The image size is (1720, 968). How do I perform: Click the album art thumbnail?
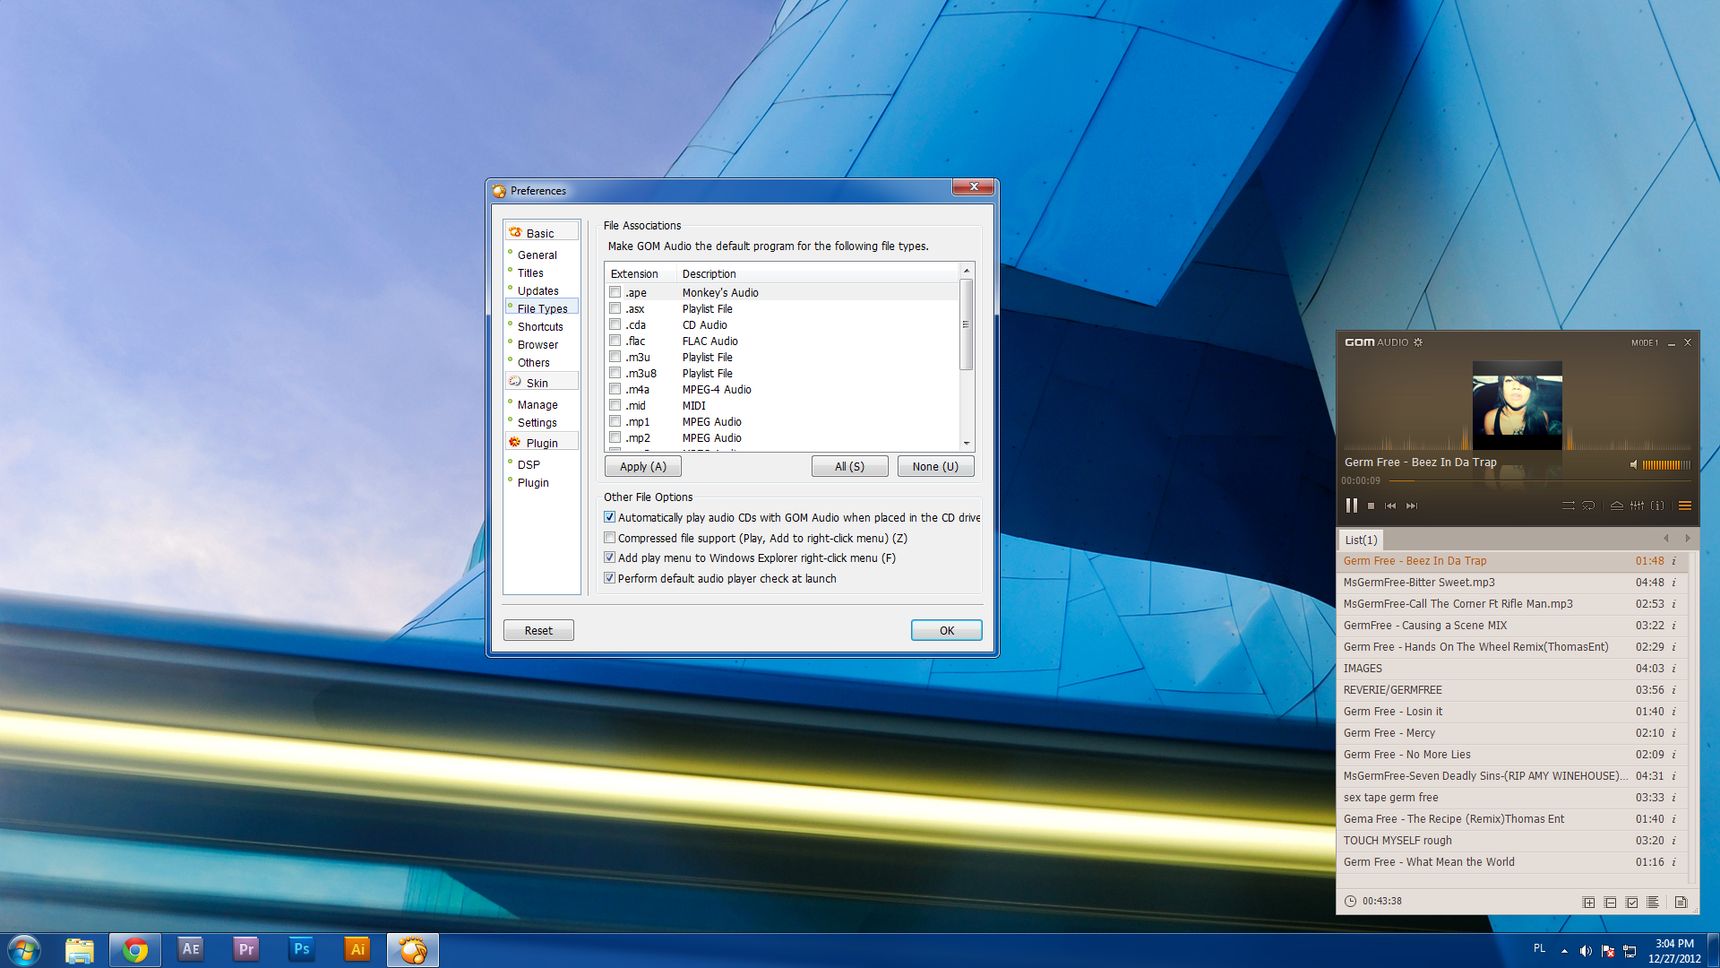[x=1517, y=405]
